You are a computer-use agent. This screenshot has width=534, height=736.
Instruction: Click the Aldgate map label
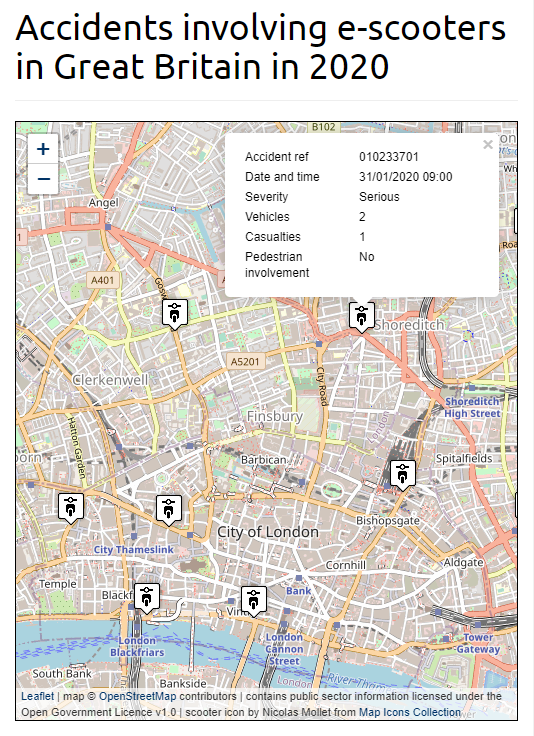pos(464,562)
